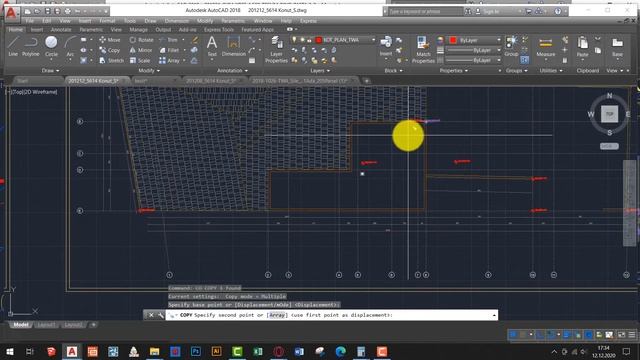Click the TOP face of the ViewCube
The image size is (640, 360).
[x=609, y=114]
